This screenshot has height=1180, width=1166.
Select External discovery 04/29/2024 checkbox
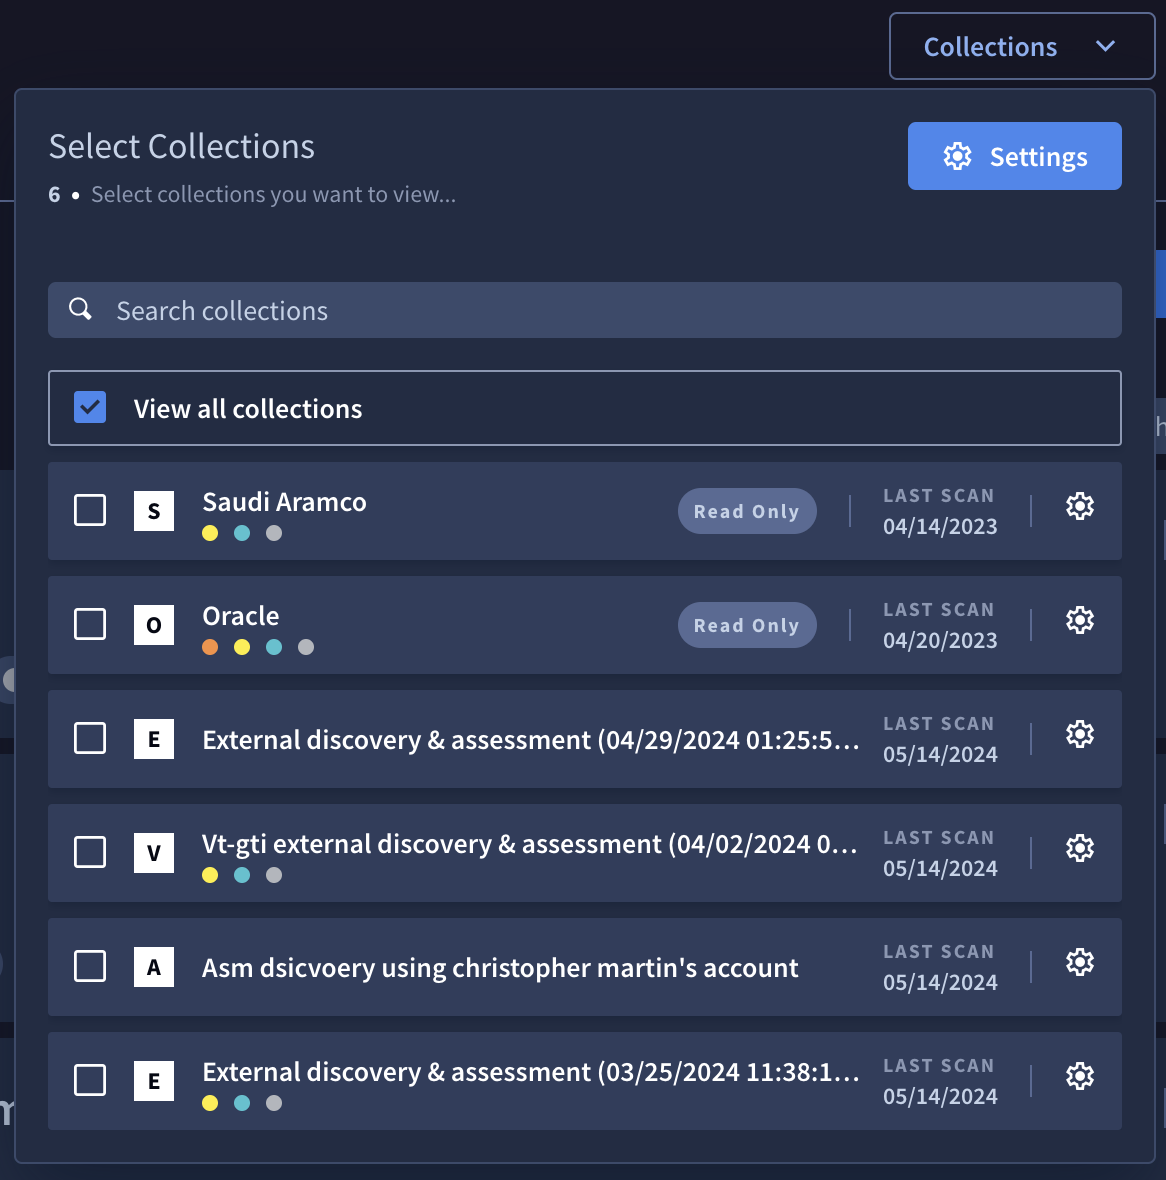(x=90, y=738)
